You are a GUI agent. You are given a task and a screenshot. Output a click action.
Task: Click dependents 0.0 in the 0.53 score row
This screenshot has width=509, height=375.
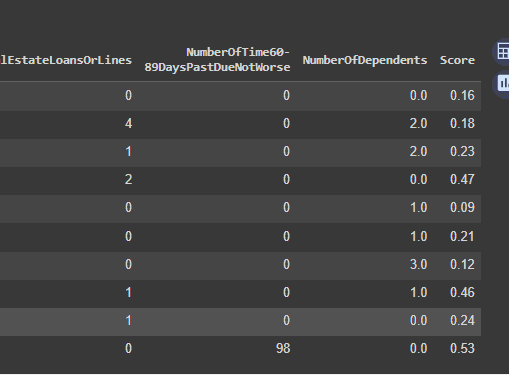(x=418, y=349)
